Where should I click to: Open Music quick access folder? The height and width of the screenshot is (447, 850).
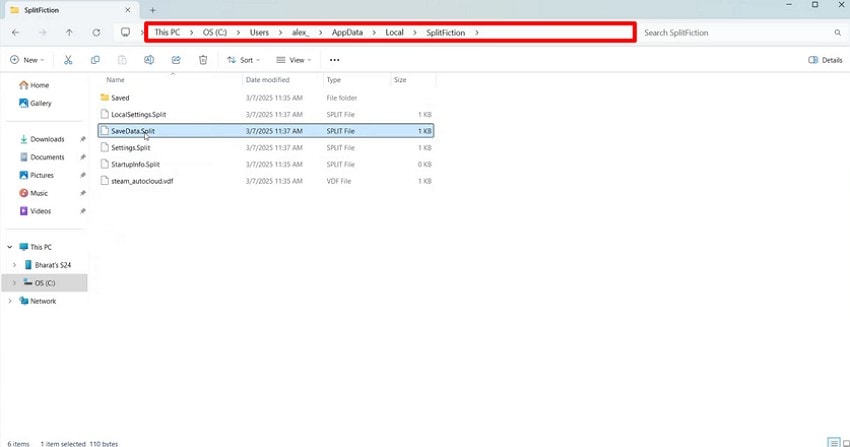coord(34,193)
